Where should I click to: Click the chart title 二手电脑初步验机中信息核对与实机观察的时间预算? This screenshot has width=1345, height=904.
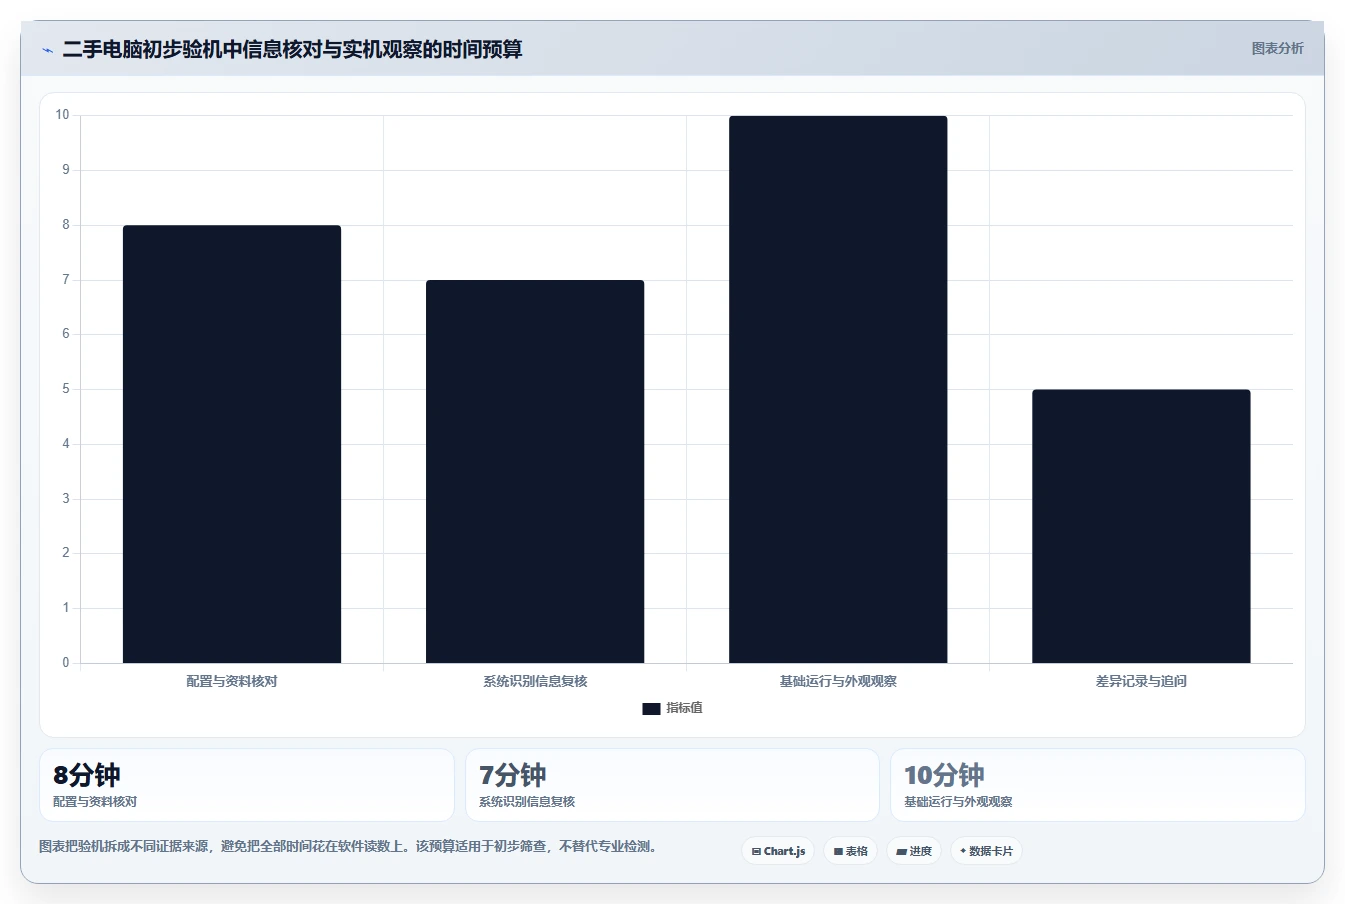click(292, 49)
